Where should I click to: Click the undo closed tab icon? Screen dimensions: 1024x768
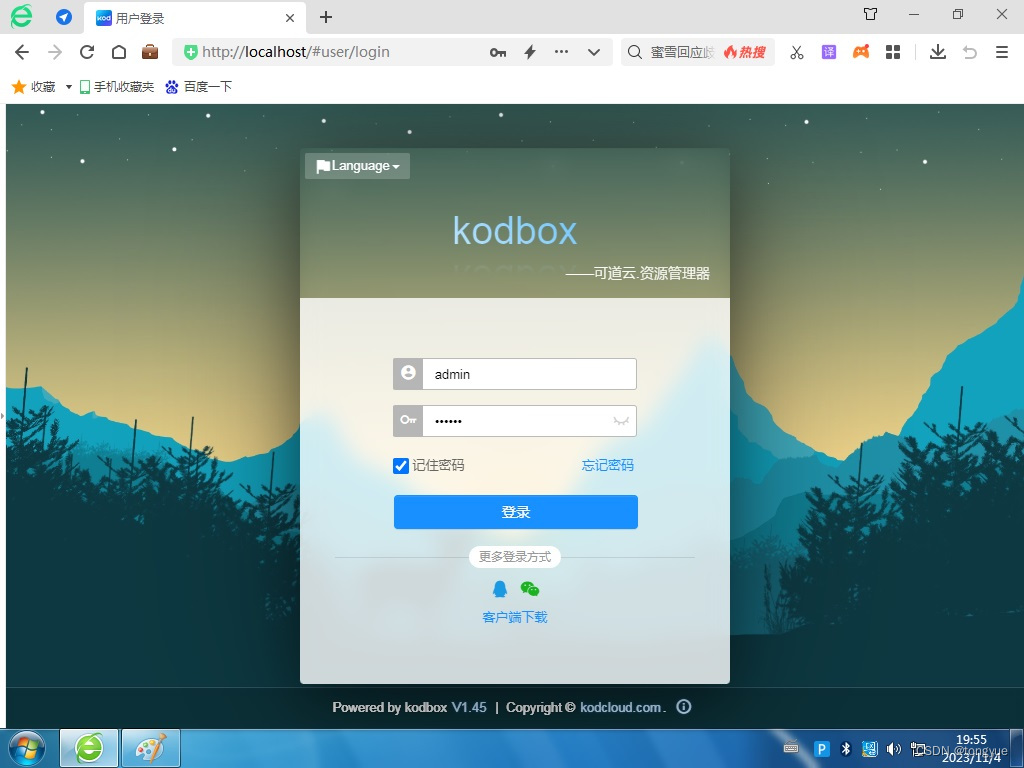[970, 52]
